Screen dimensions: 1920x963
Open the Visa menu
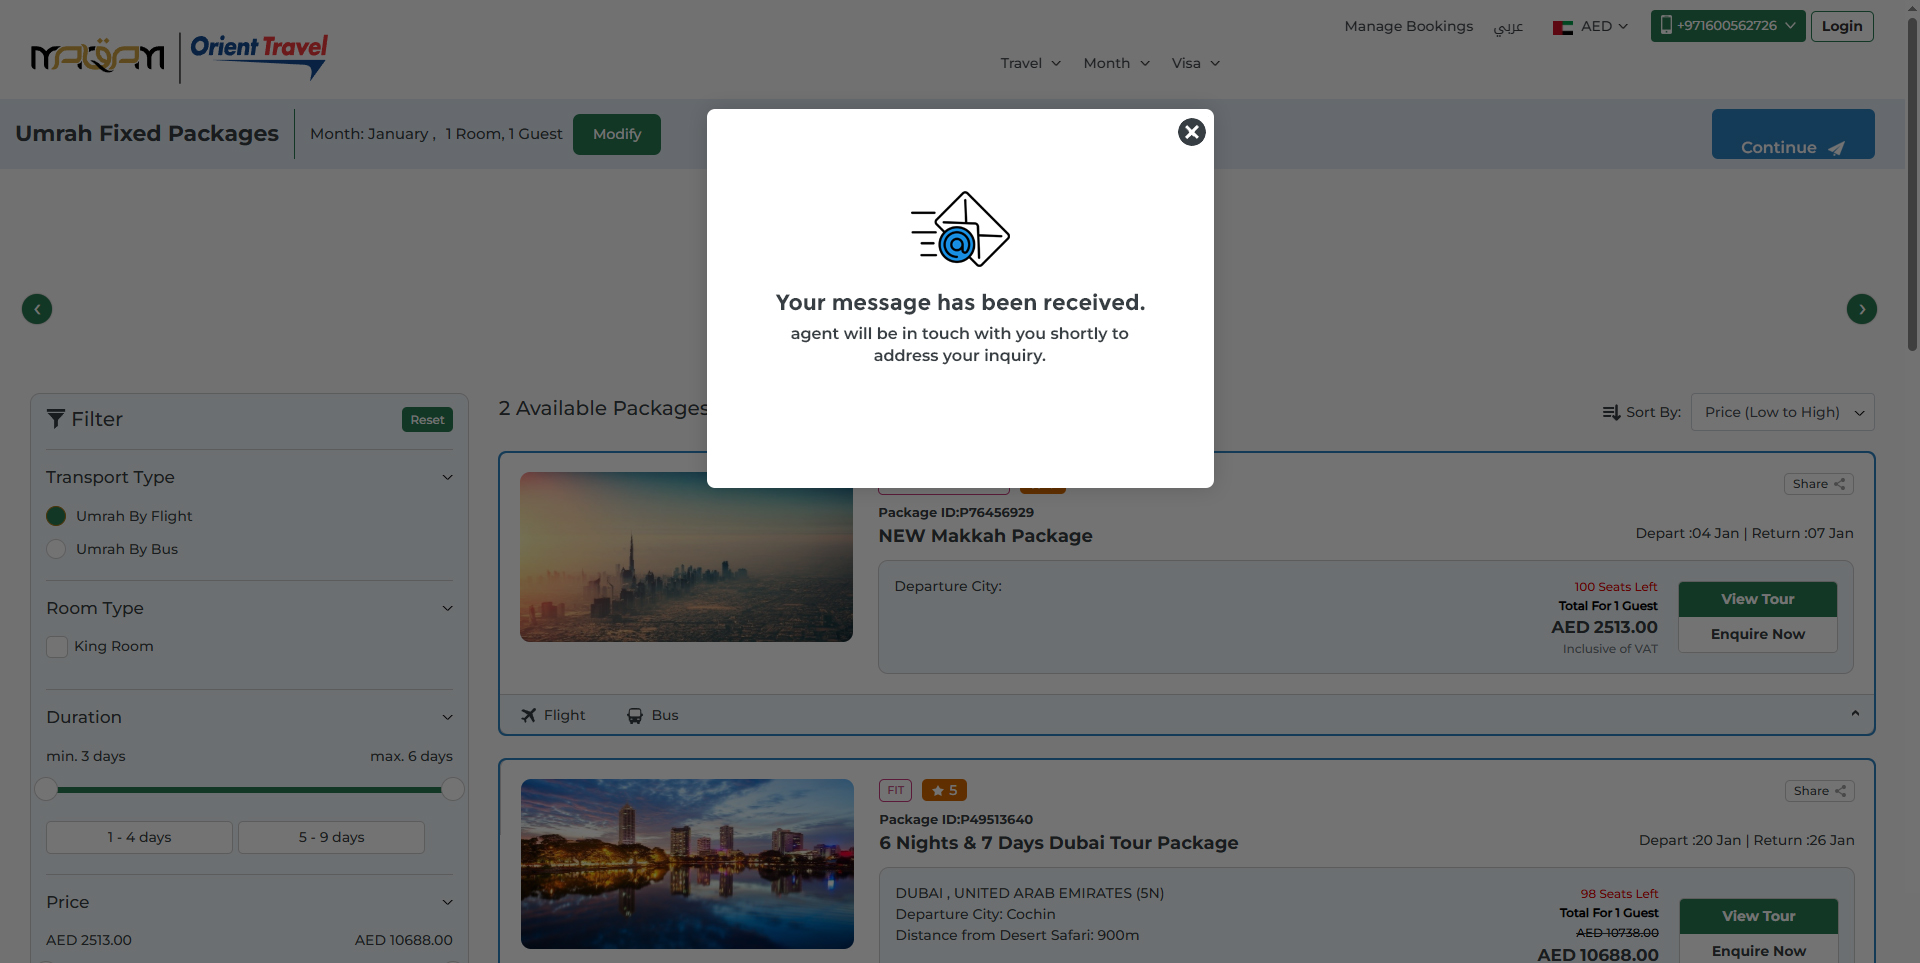pos(1195,63)
